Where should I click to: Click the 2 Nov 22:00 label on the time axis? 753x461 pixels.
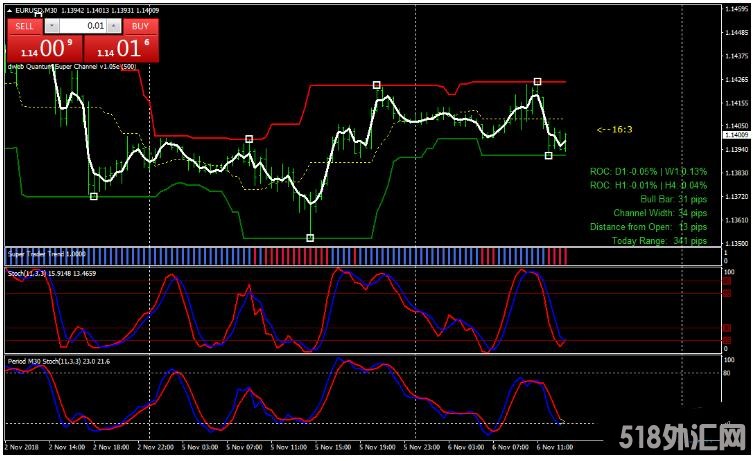pos(156,447)
